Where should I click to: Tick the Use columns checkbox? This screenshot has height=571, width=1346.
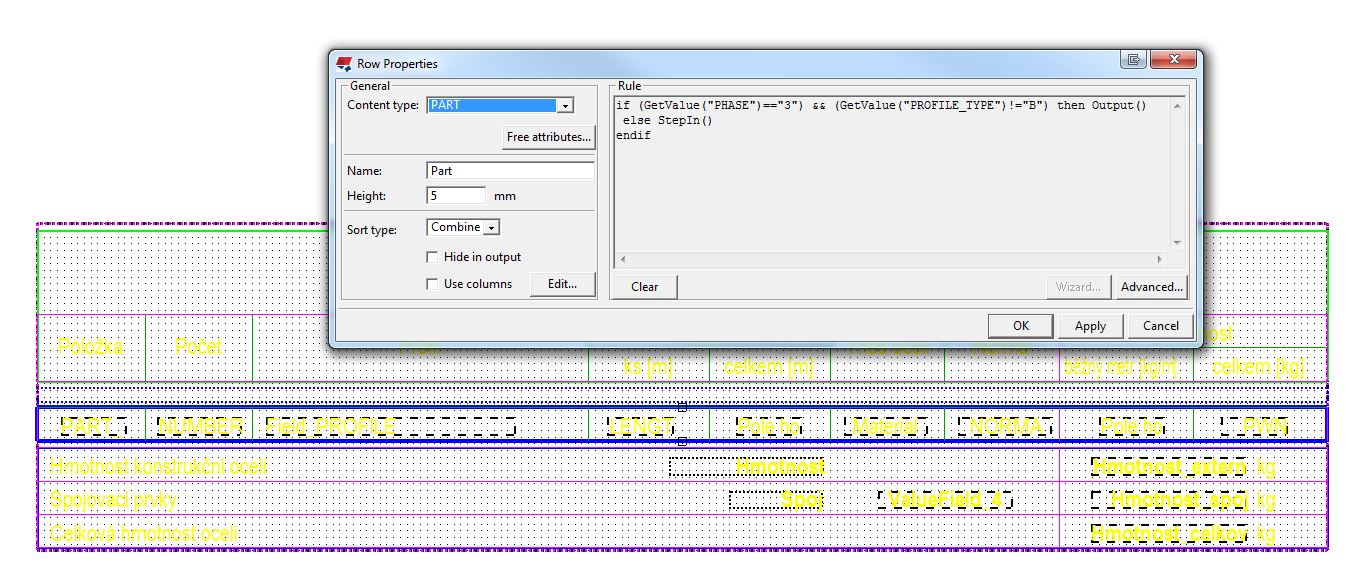click(432, 284)
